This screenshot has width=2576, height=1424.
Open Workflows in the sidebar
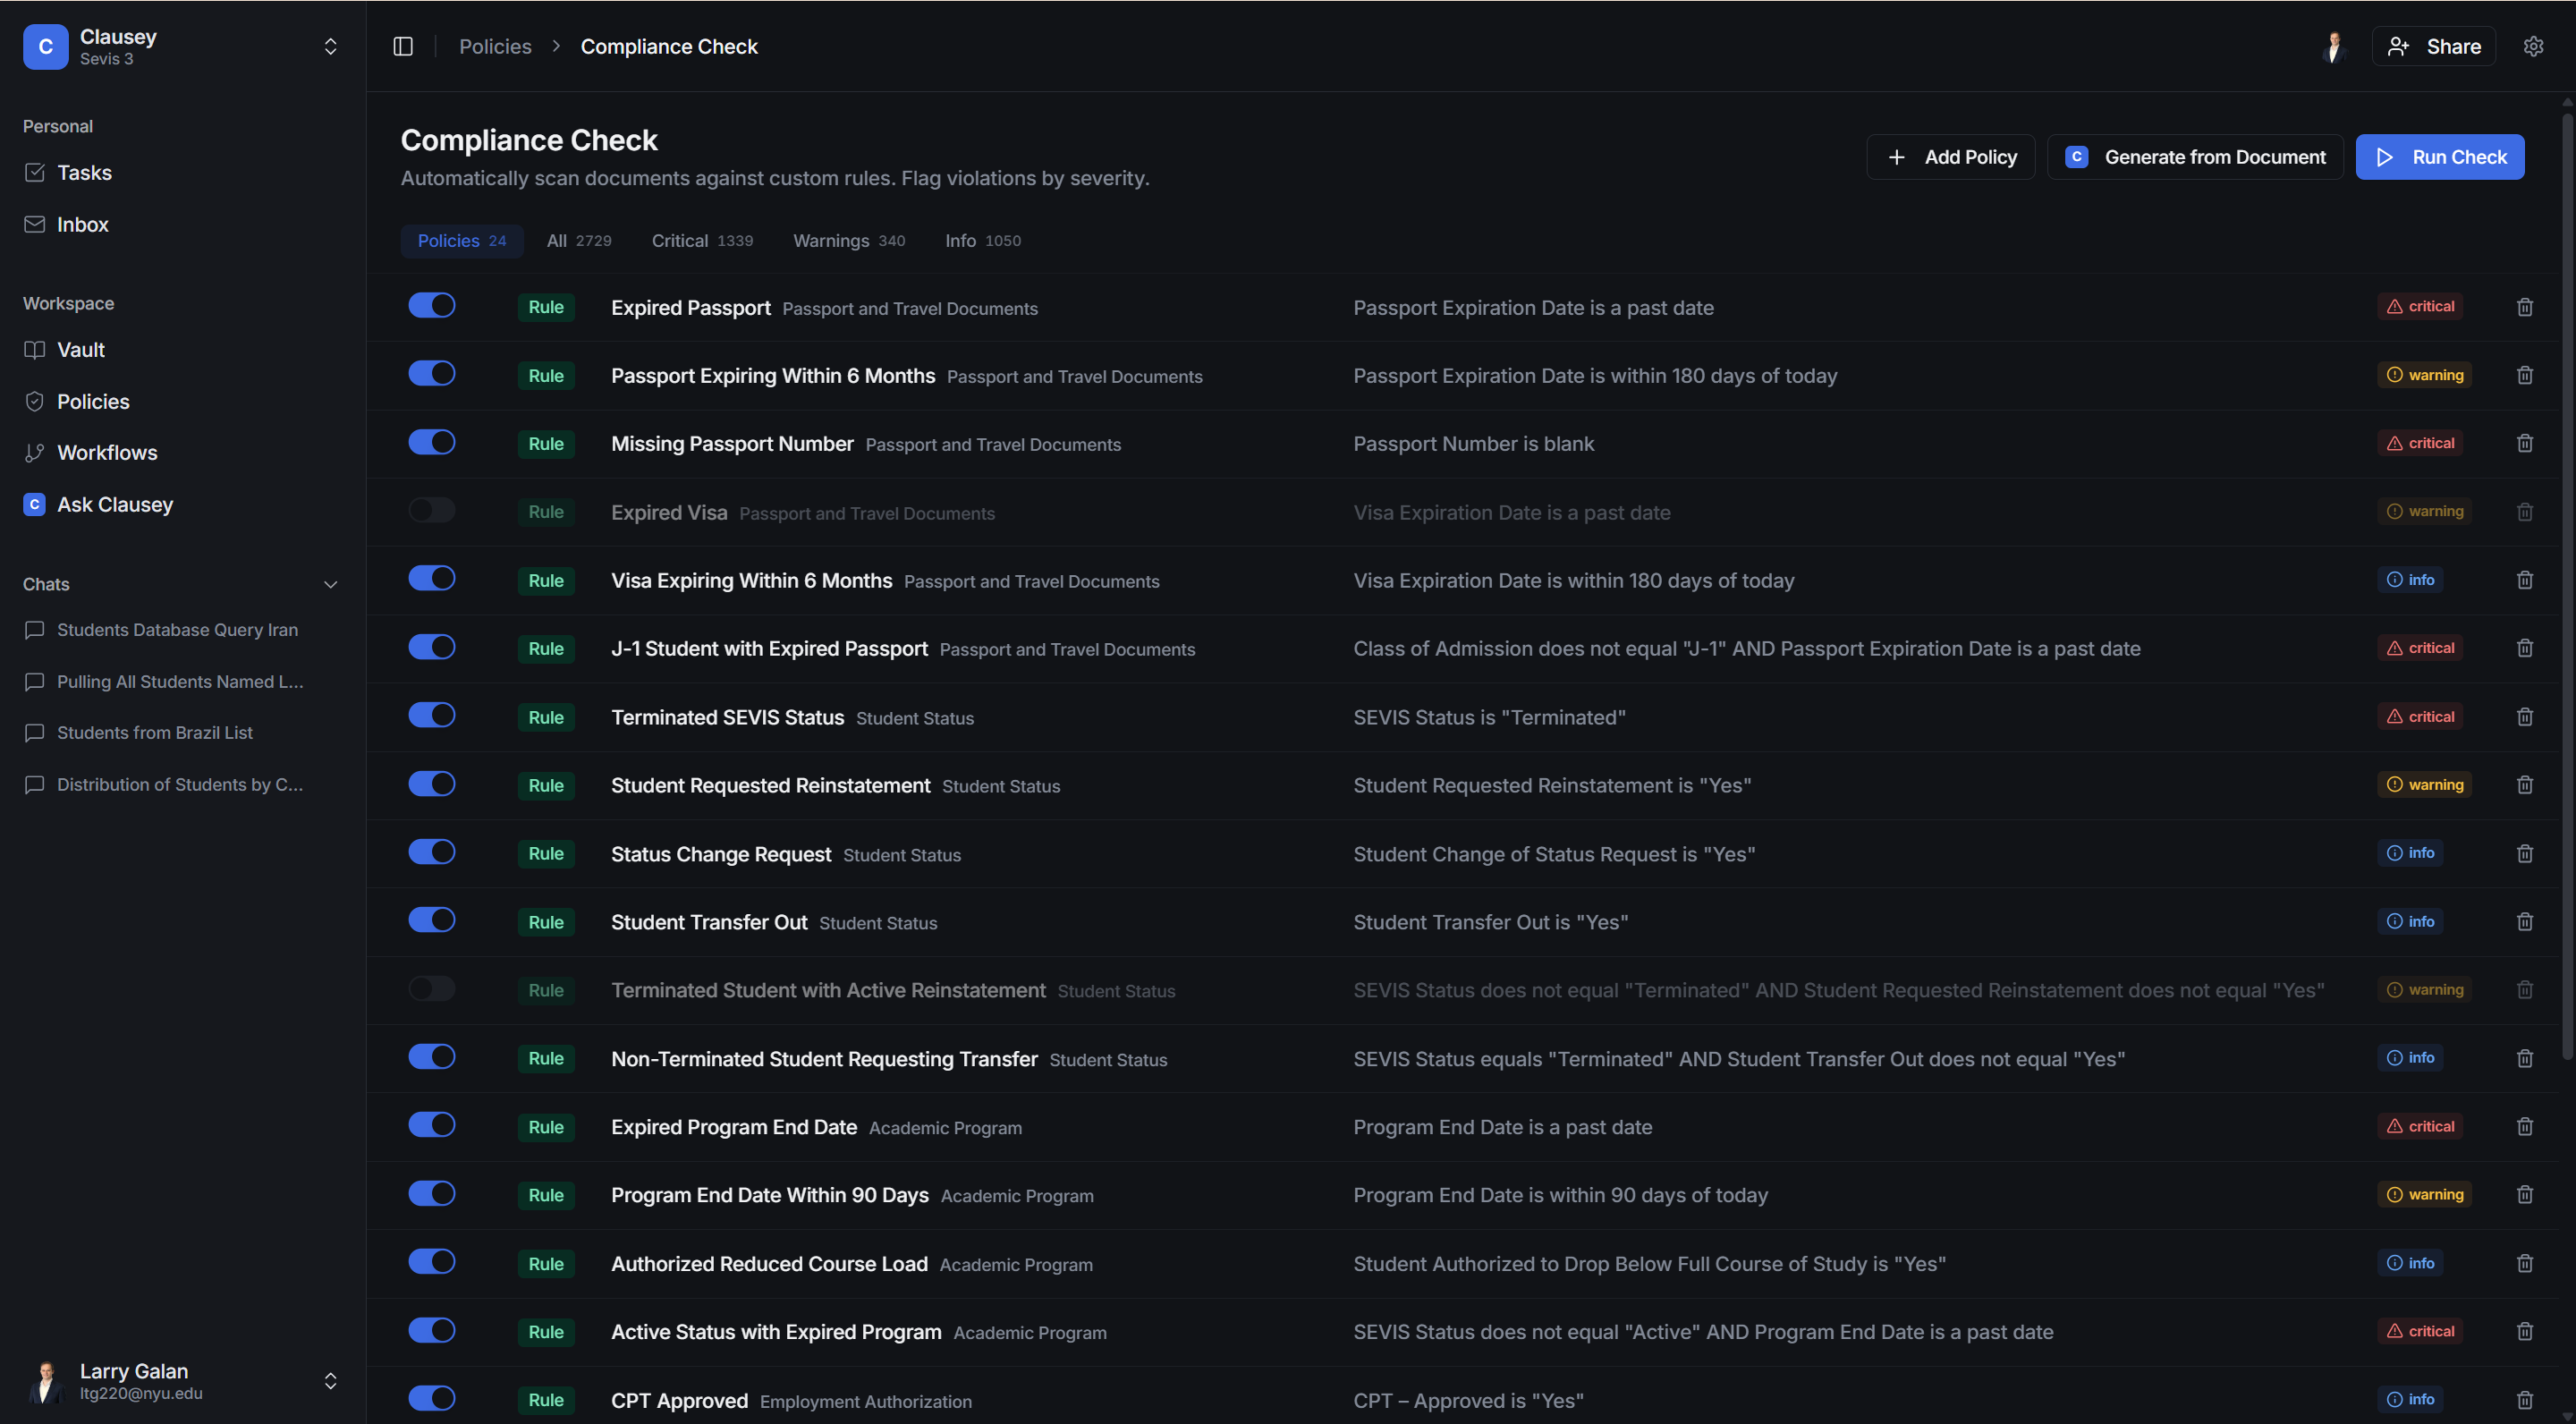tap(106, 453)
